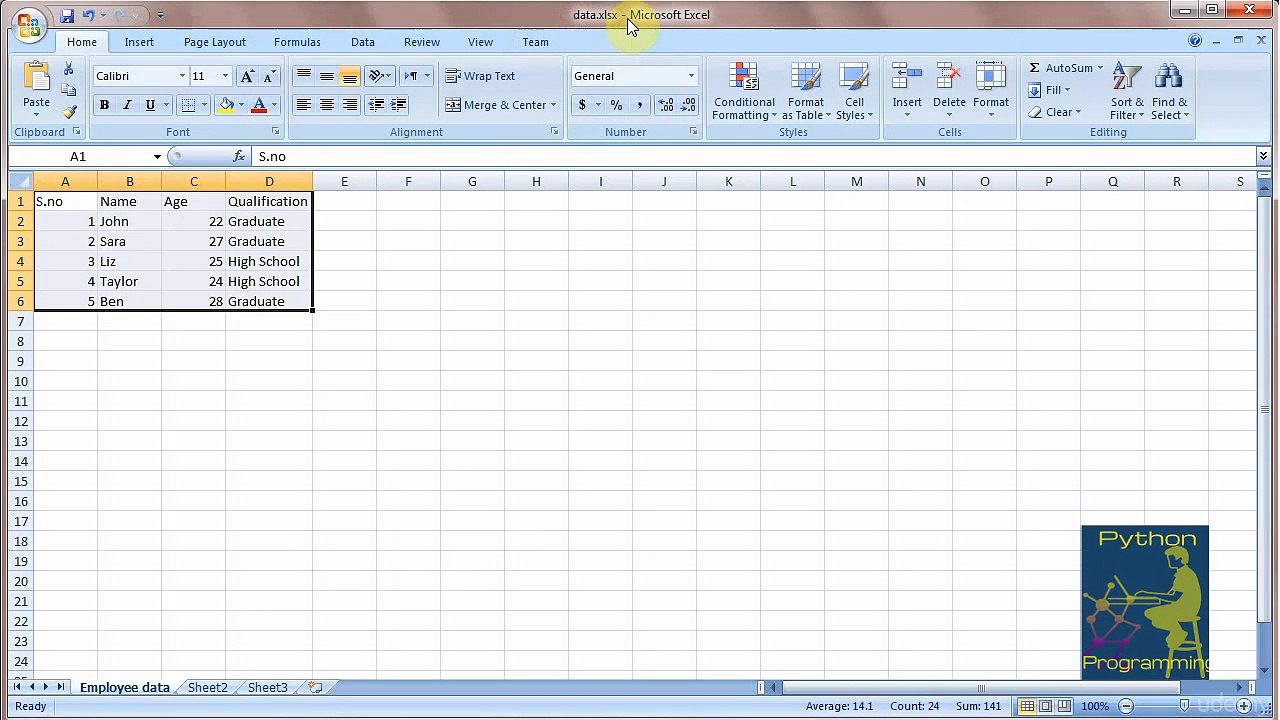Align cell text right
Viewport: 1280px width, 720px height.
point(349,104)
